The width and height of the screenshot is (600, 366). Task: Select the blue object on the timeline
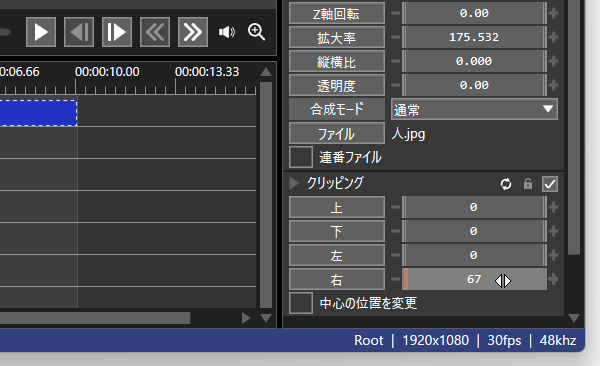(x=38, y=113)
